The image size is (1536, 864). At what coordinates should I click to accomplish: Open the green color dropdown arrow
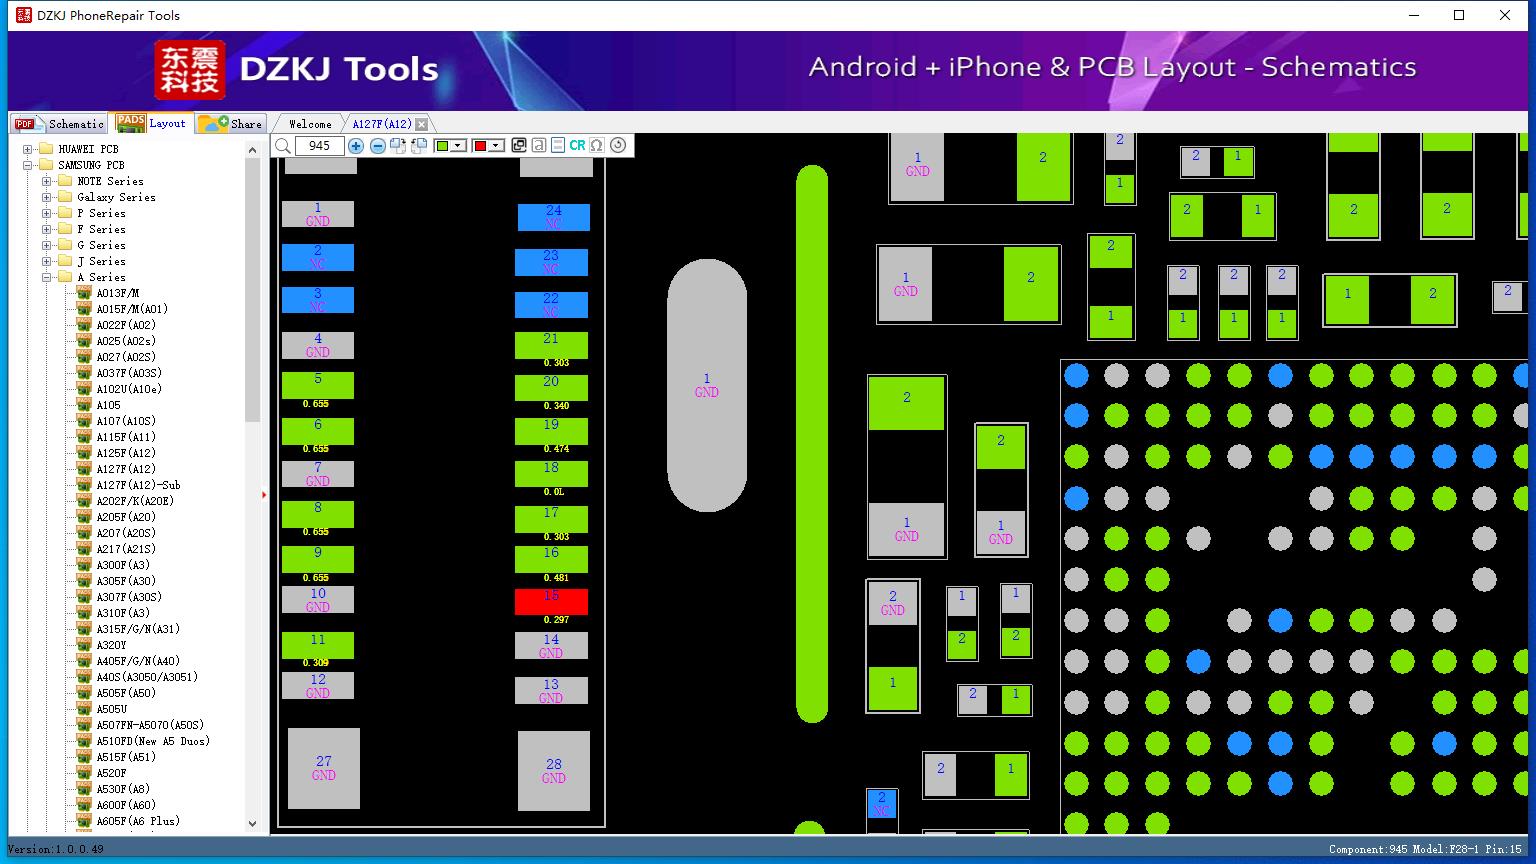click(458, 146)
